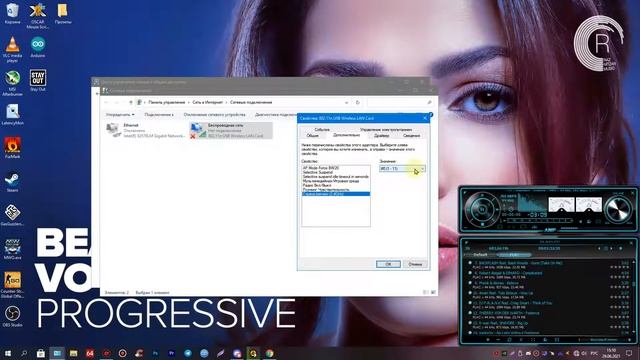This screenshot has height=360, width=640.
Task: Close the AIMP playlist window
Action: (x=632, y=242)
